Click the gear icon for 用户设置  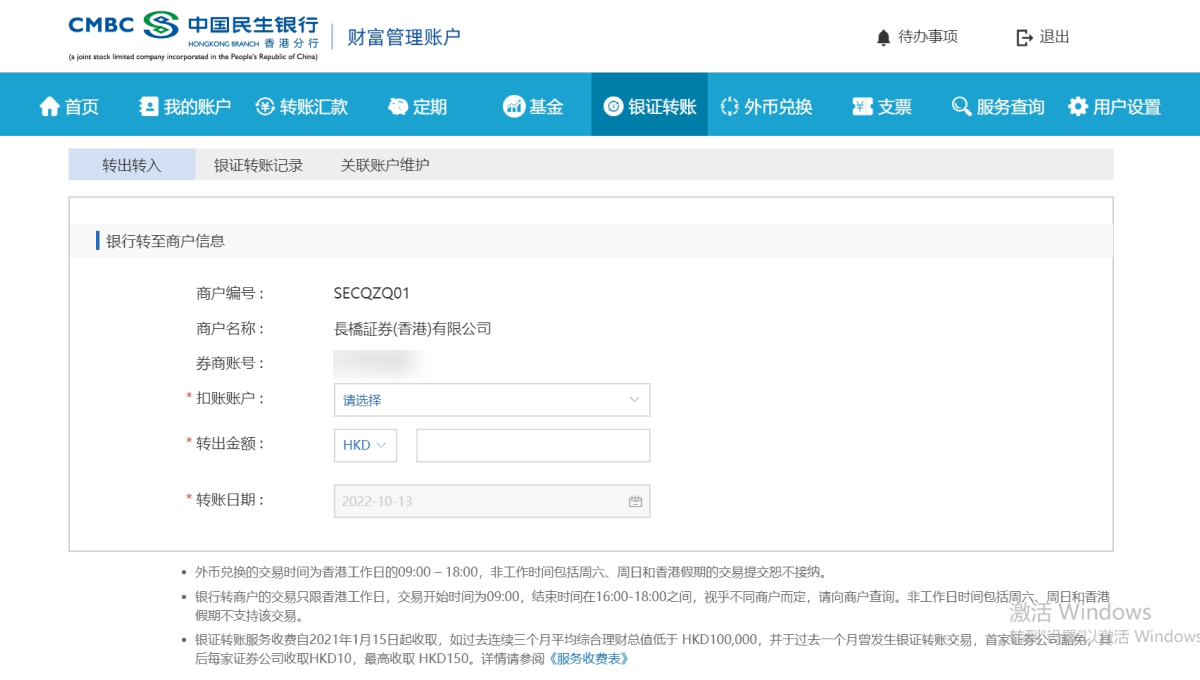[x=1078, y=106]
